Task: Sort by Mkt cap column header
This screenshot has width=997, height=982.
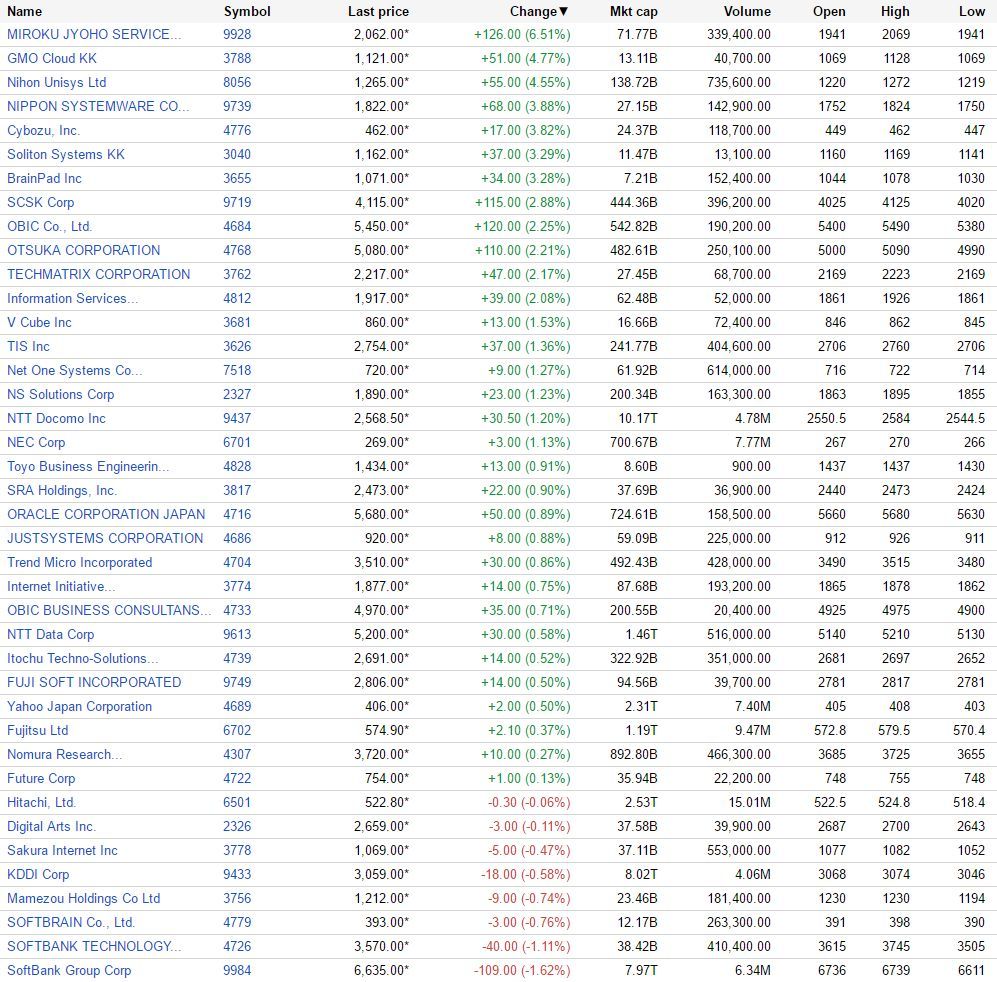Action: click(633, 11)
